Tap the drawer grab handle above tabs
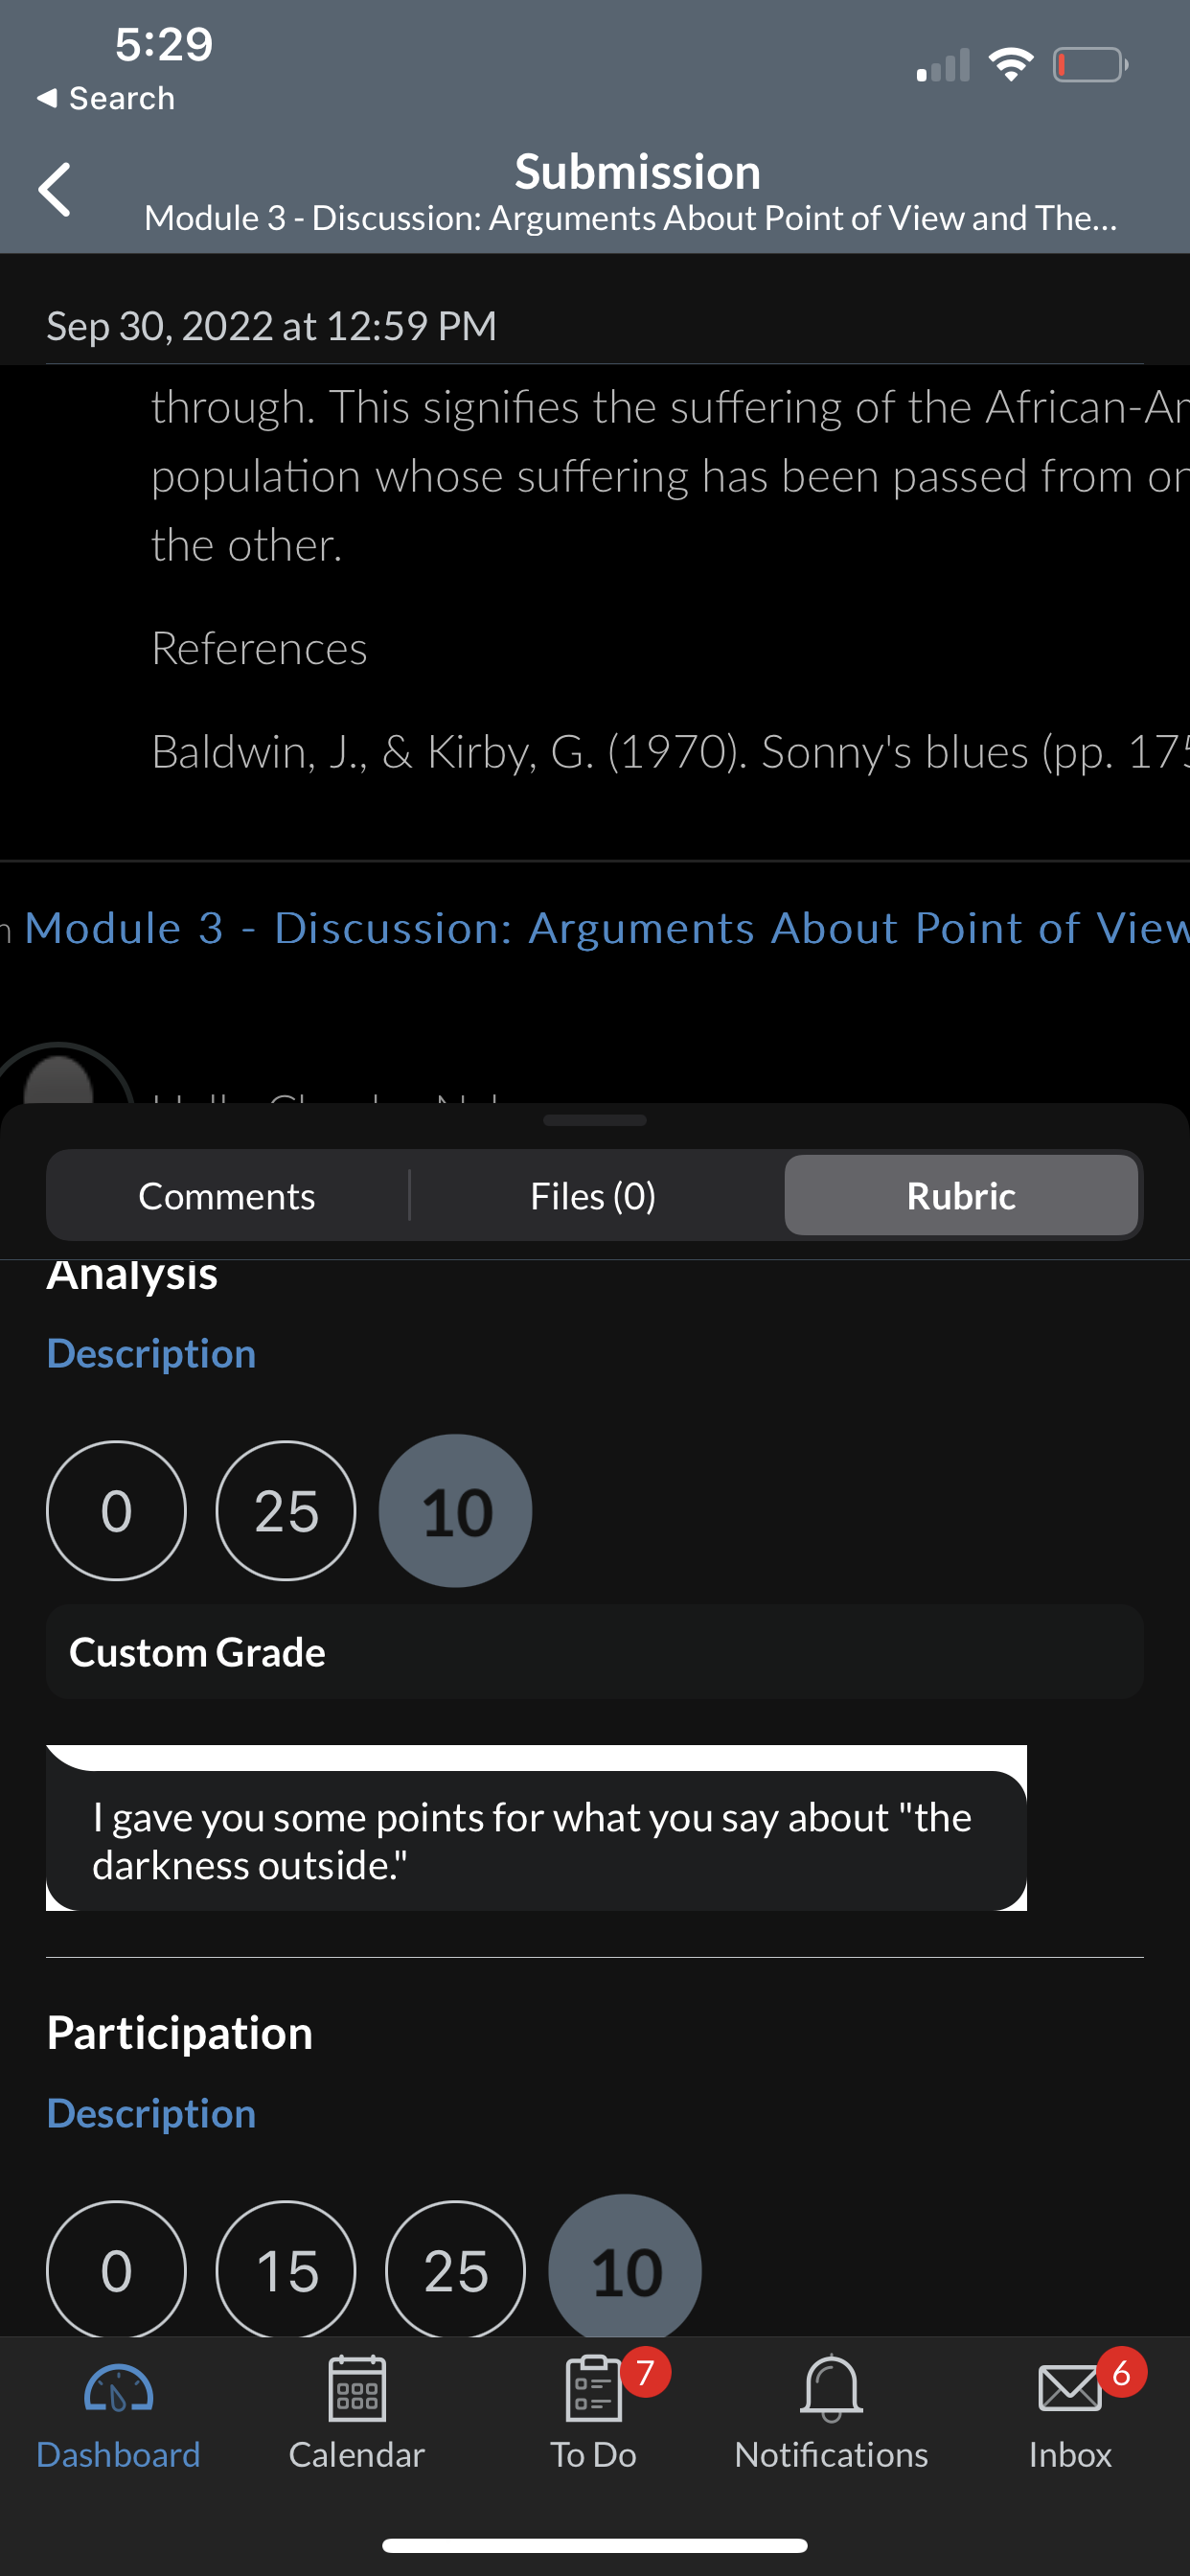 [x=594, y=1120]
